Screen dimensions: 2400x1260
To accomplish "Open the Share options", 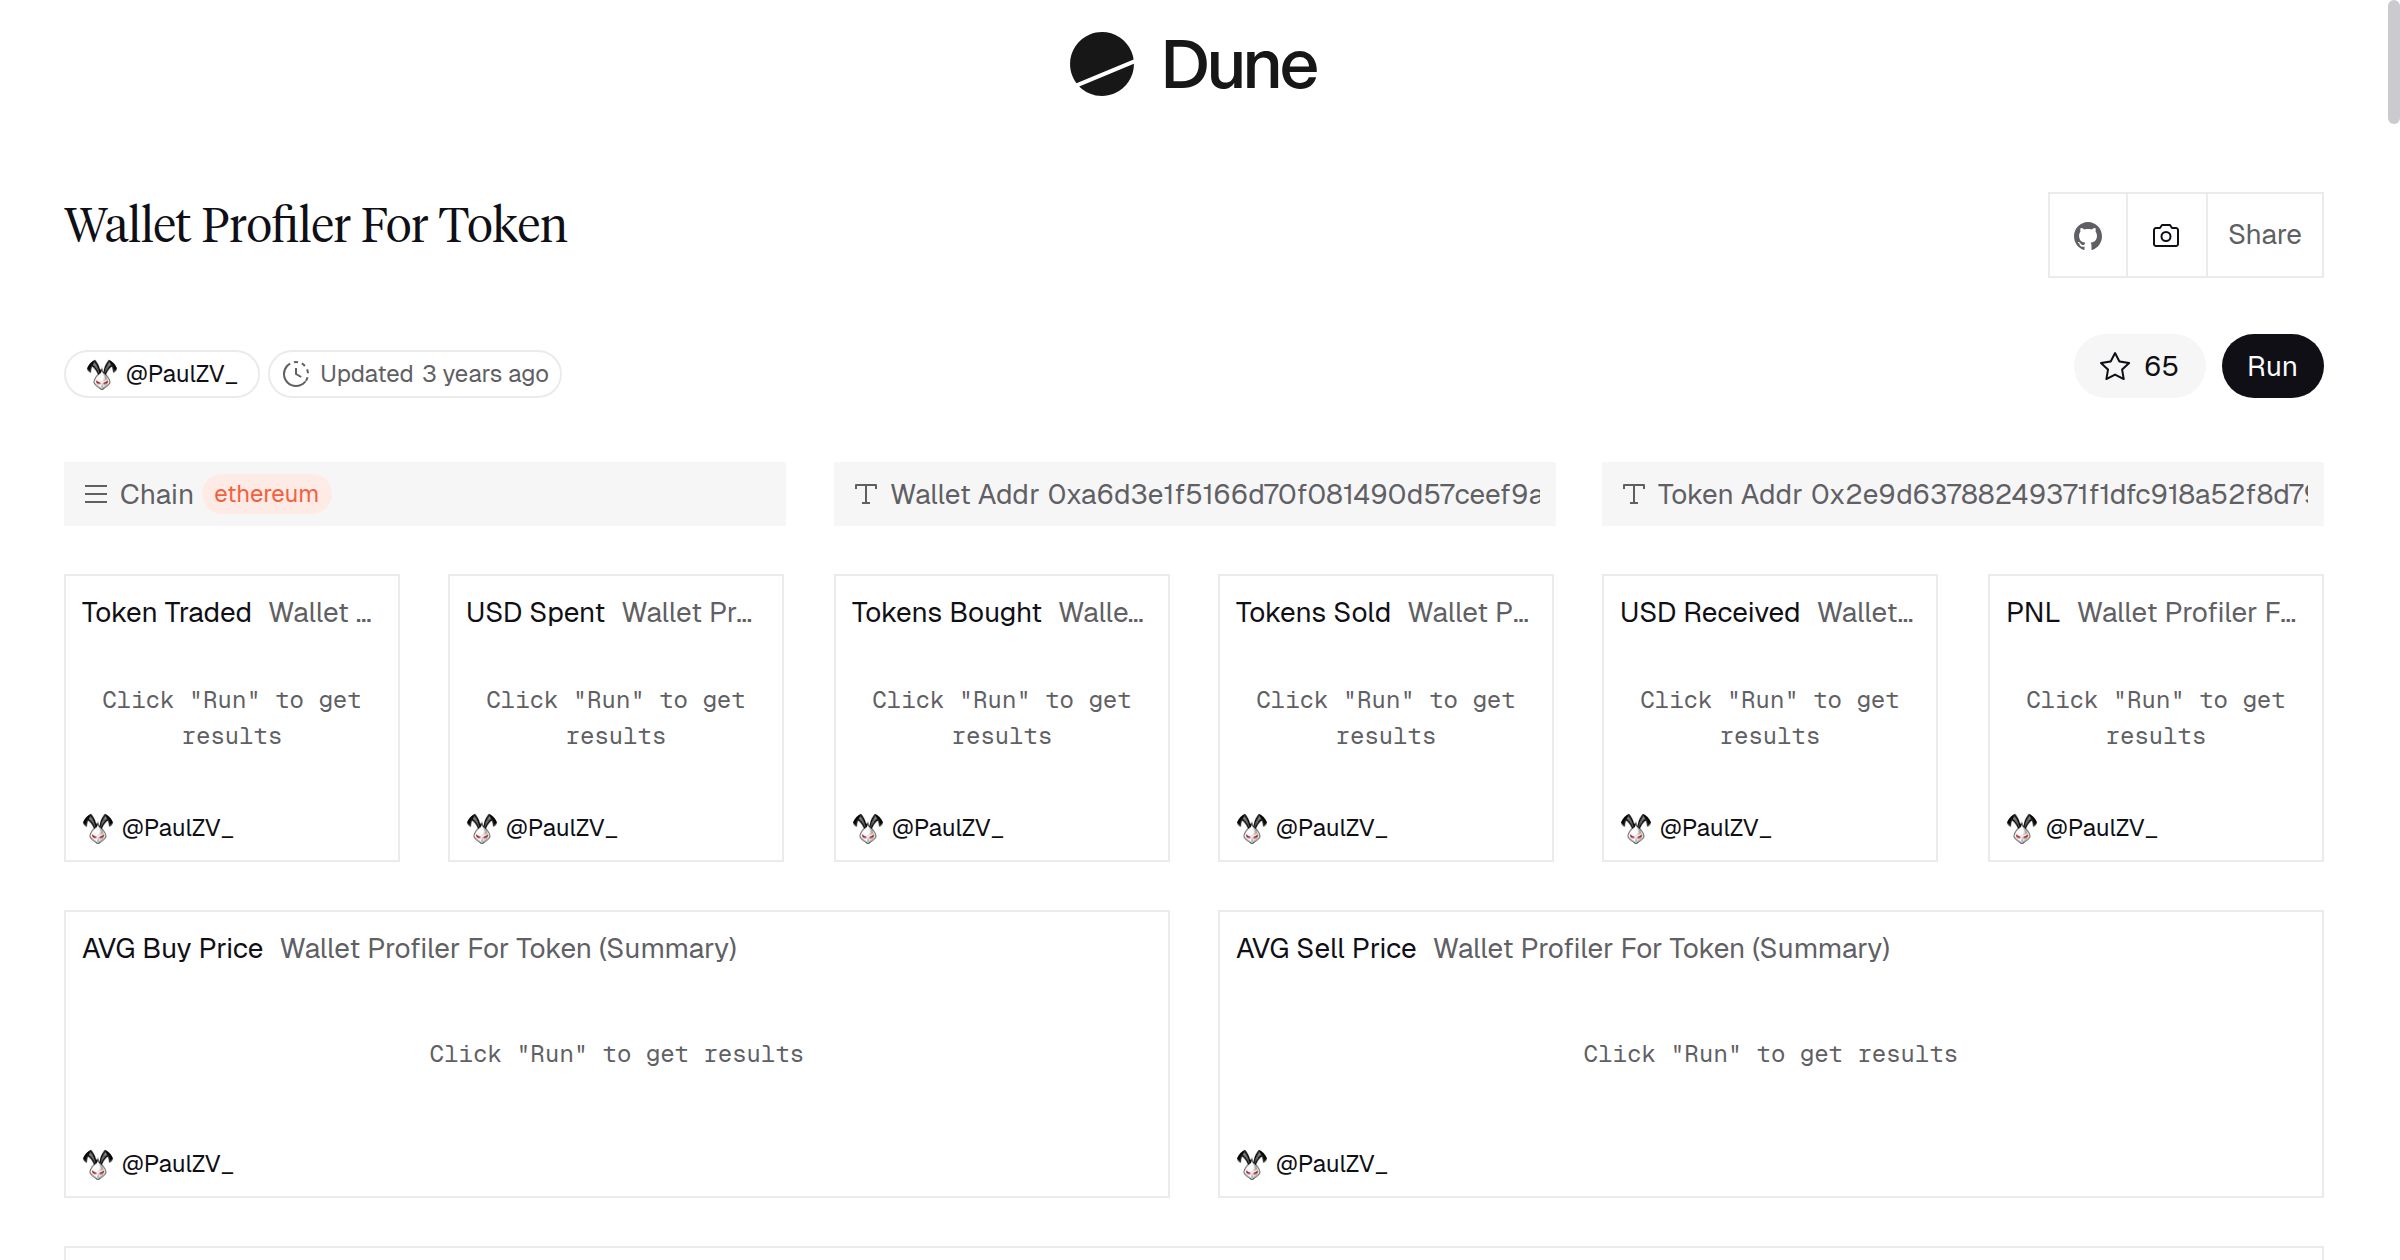I will click(2264, 235).
